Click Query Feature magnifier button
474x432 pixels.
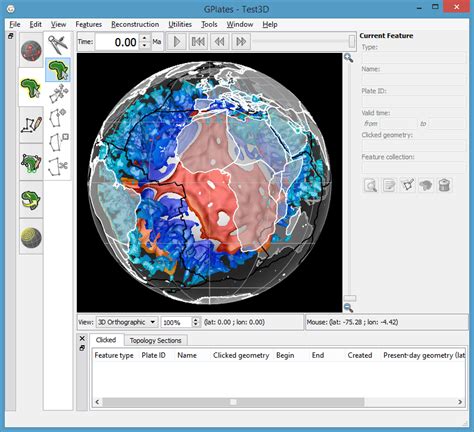pos(370,185)
